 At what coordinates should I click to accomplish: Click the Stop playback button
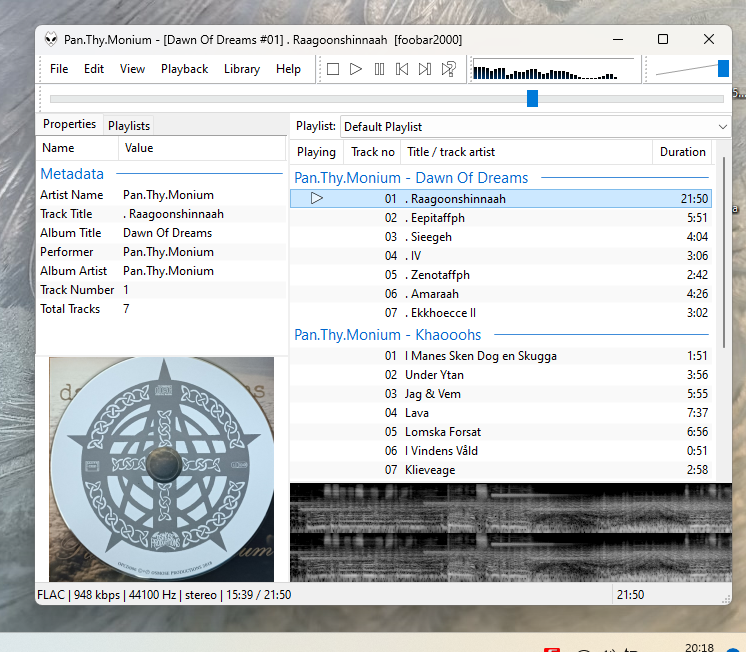tap(333, 69)
